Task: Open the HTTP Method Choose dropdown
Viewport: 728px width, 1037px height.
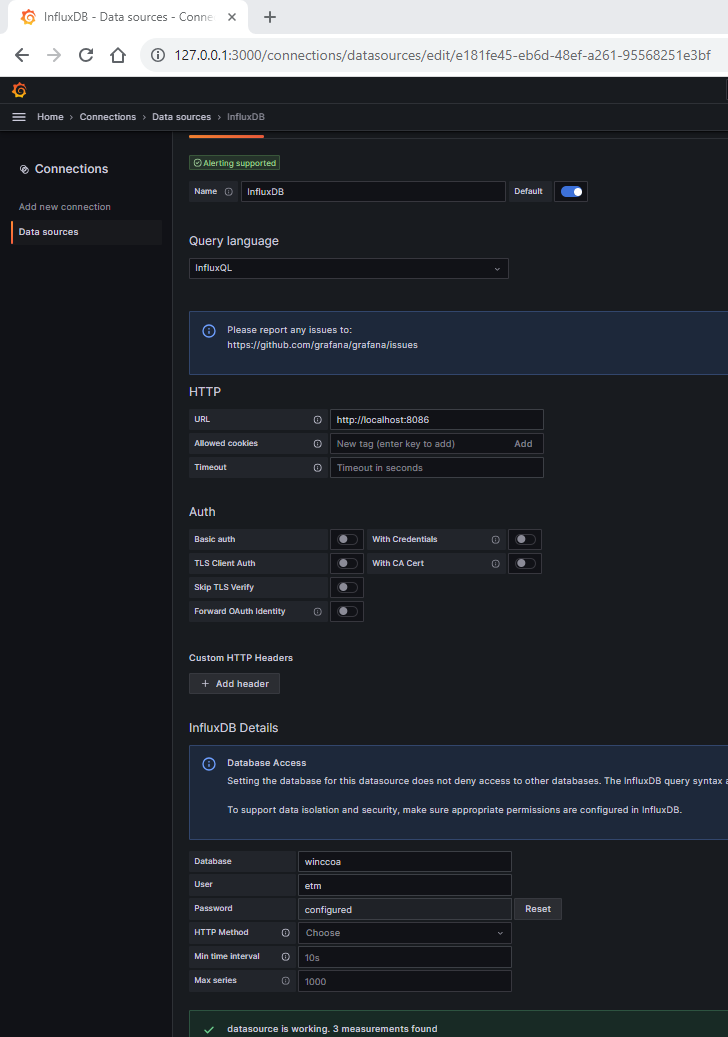Action: [405, 933]
